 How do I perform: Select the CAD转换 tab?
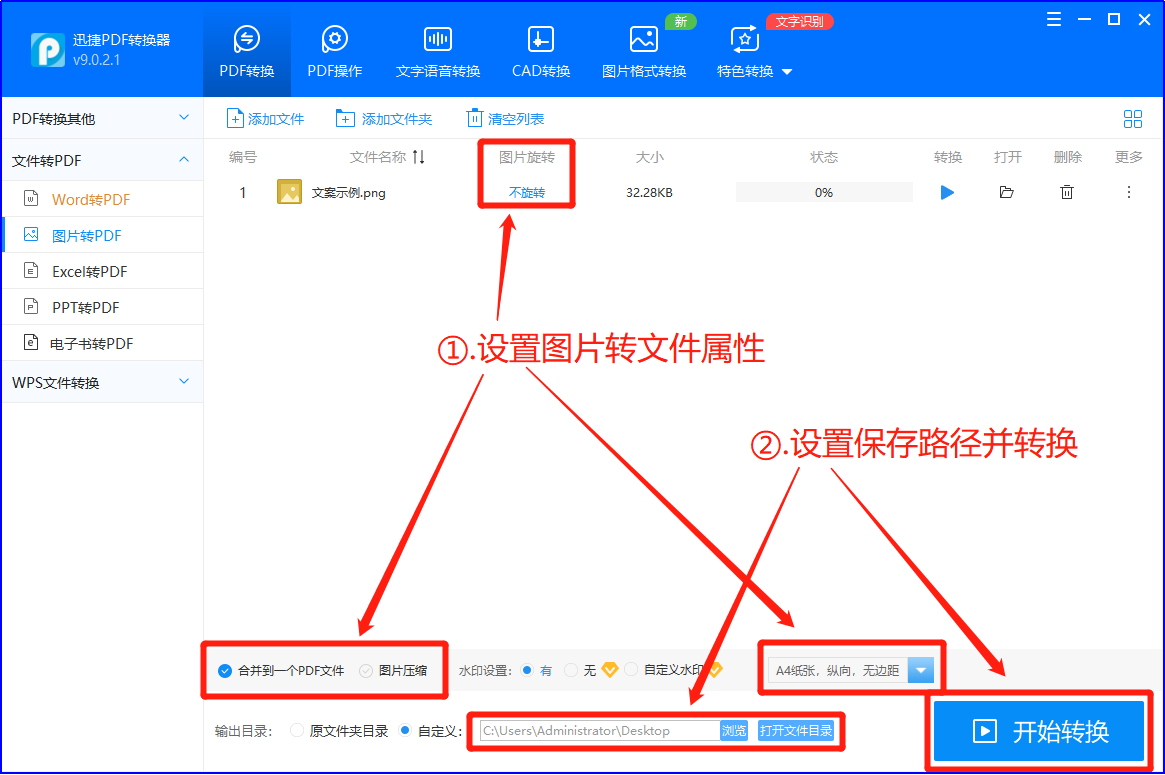[x=540, y=51]
